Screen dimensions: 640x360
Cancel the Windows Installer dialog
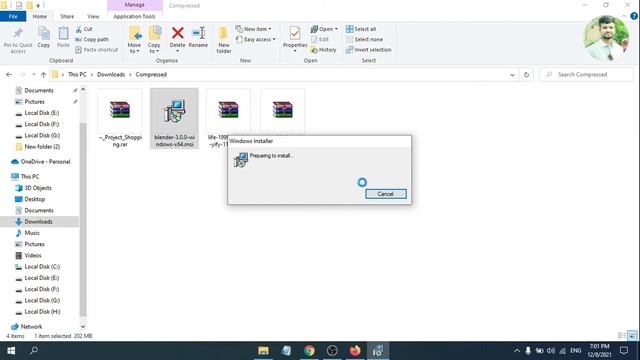386,194
